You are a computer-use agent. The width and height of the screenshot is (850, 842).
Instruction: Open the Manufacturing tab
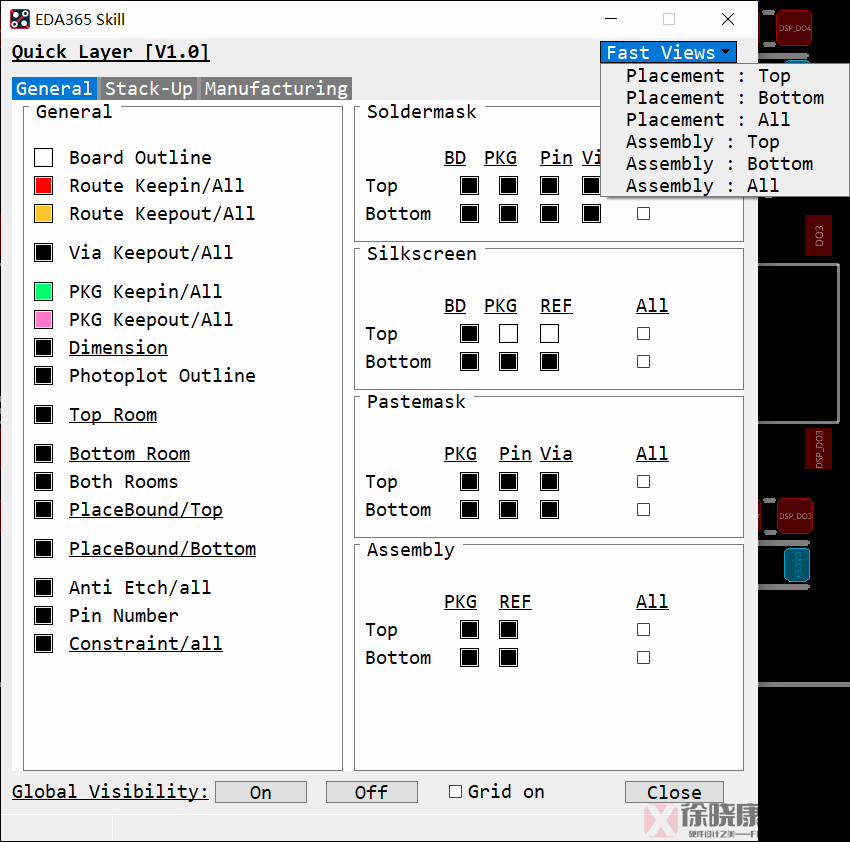tap(276, 89)
